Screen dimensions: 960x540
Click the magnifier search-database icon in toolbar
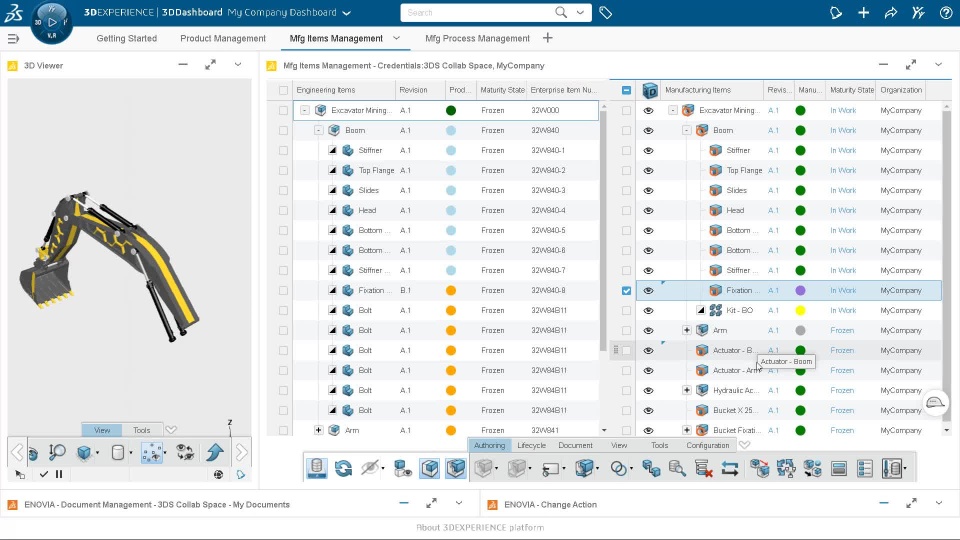677,468
